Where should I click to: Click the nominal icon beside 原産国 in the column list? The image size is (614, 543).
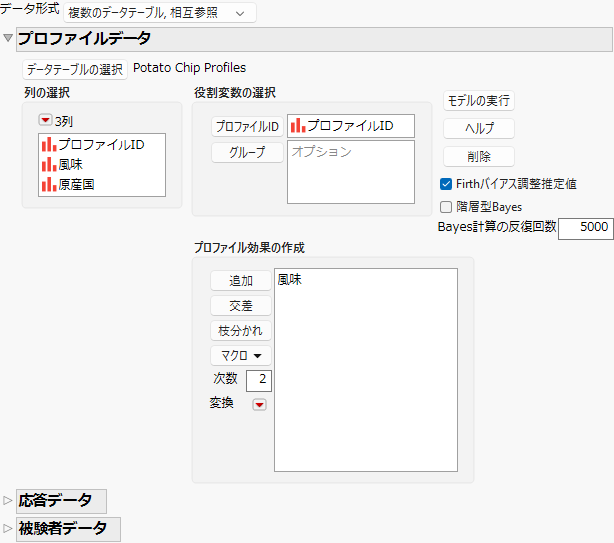49,184
